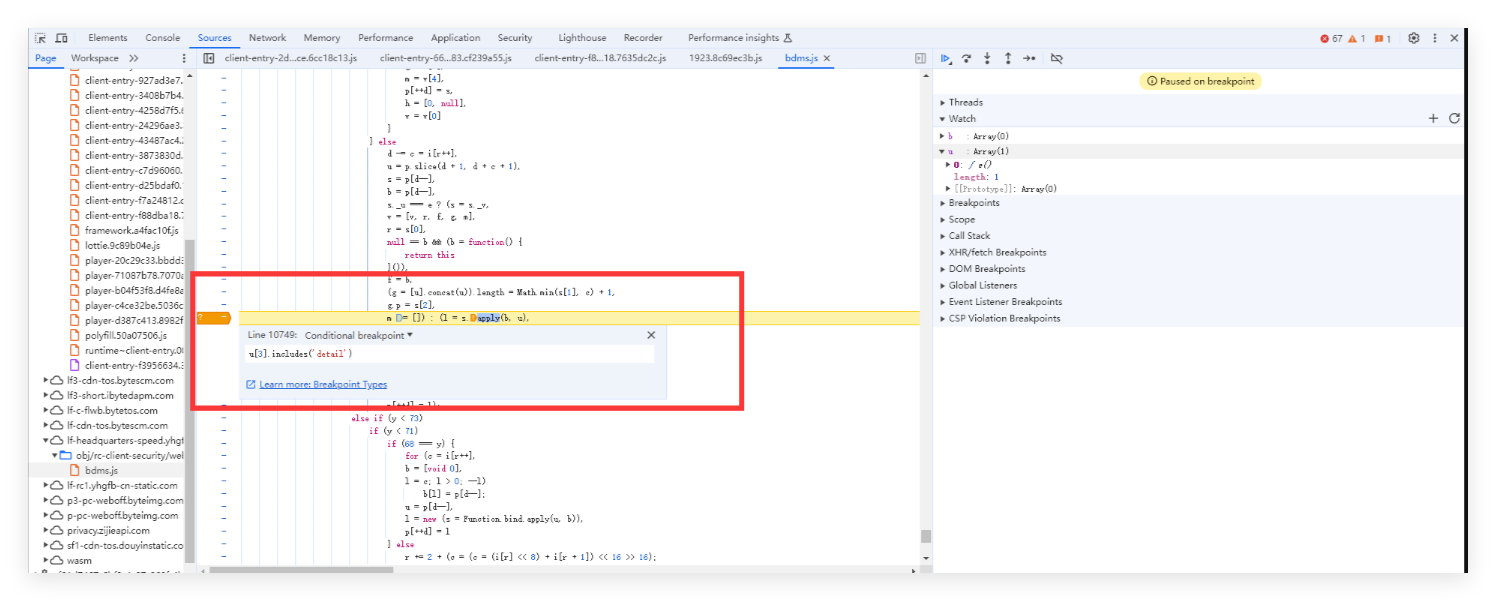Screen dimensions: 1496x601
Task: Toggle the navigator sidebar icon beside file tabs
Action: (209, 58)
